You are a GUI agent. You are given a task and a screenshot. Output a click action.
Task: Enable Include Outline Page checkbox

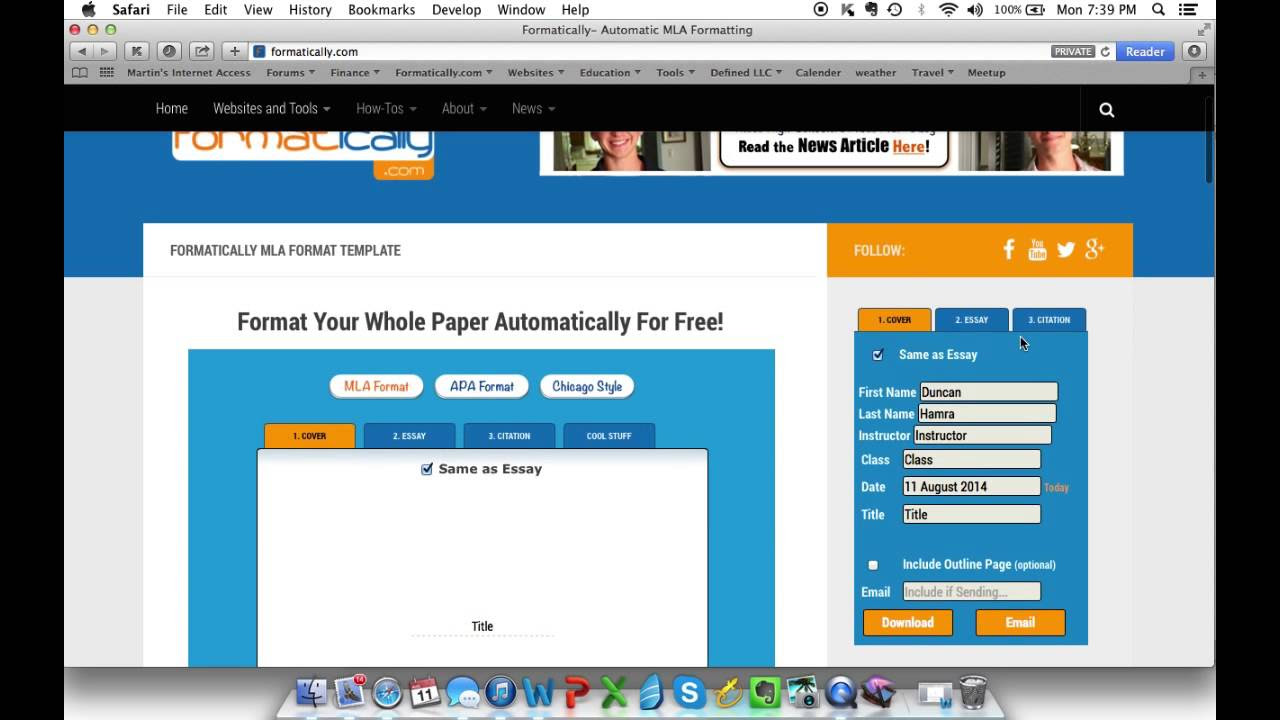(873, 565)
